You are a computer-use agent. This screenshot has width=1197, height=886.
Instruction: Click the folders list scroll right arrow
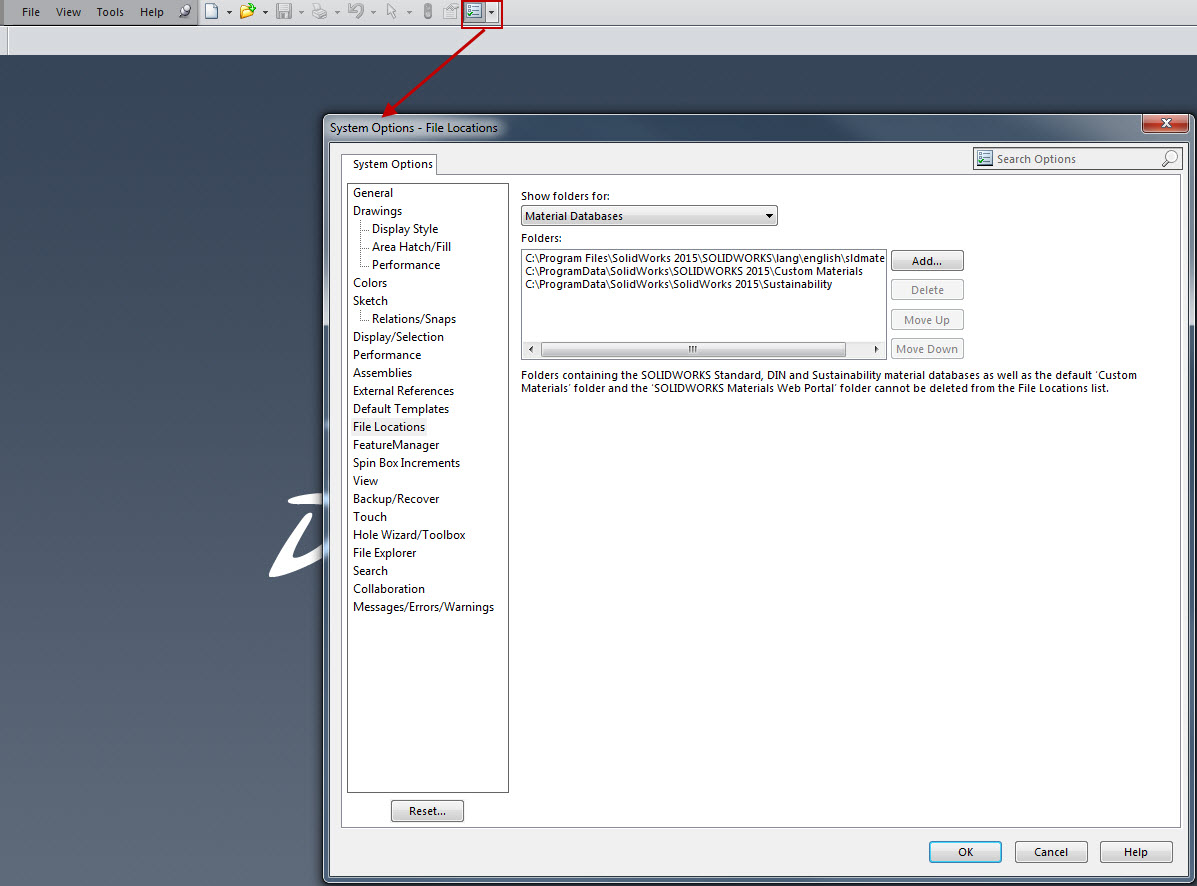point(876,350)
